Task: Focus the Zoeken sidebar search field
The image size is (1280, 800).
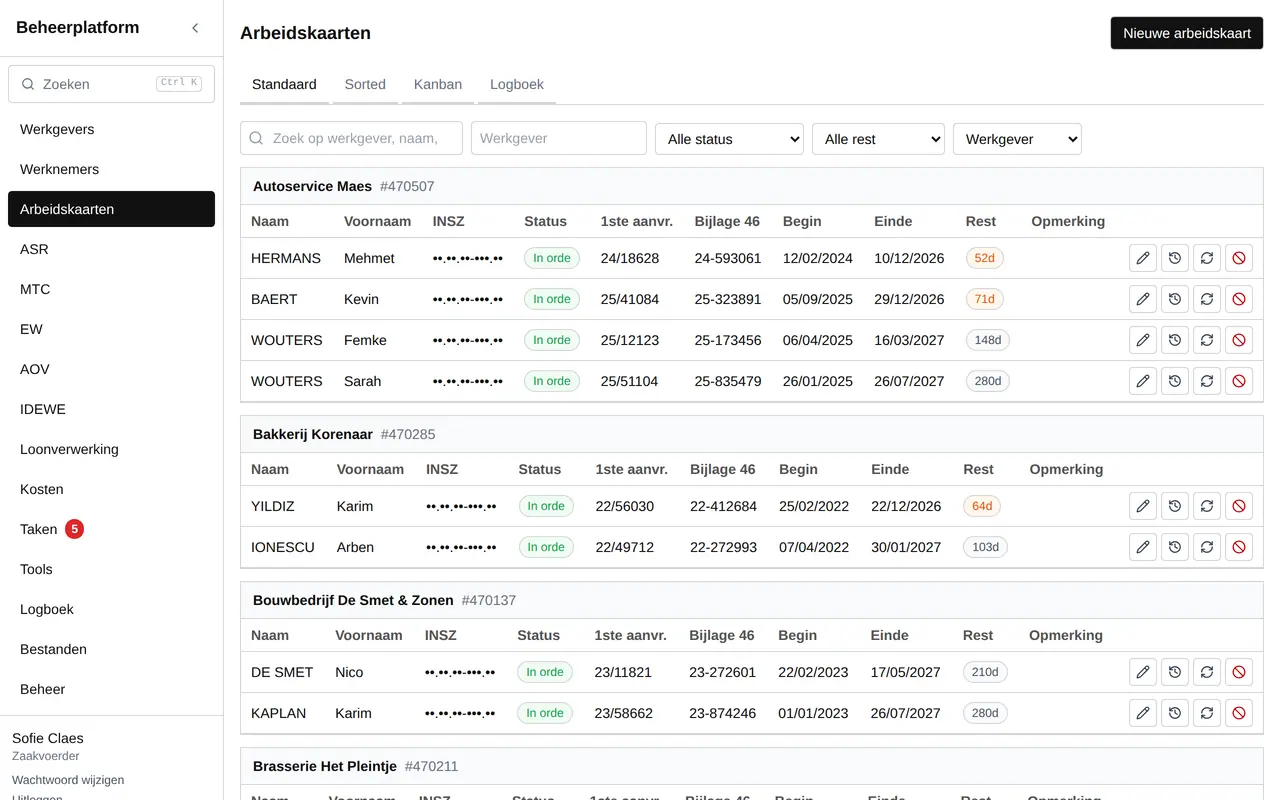Action: click(x=111, y=84)
